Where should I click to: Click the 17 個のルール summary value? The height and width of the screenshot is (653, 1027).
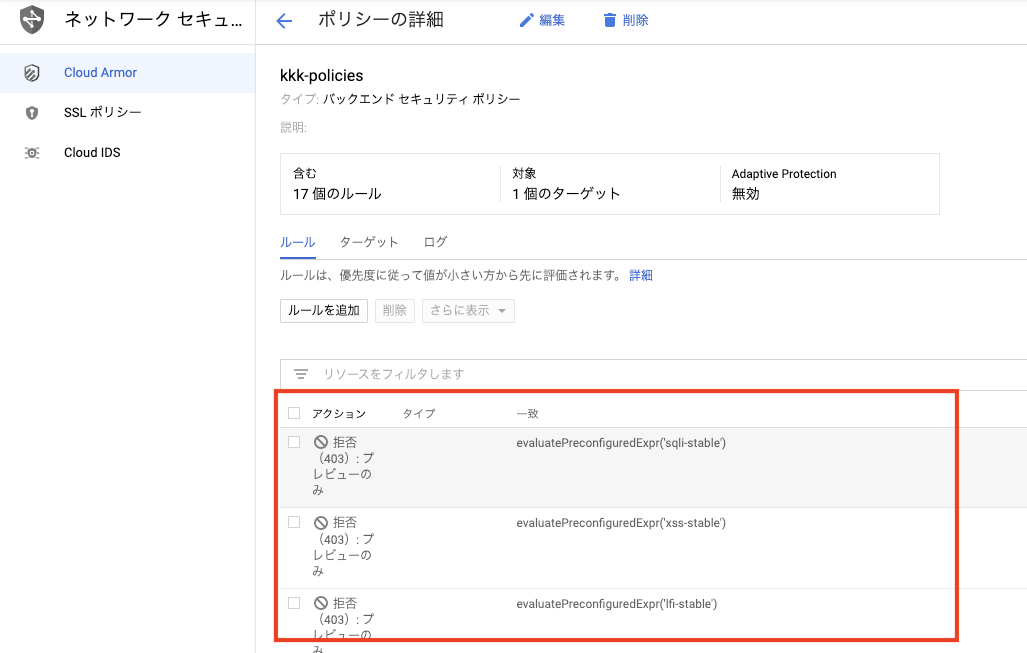(337, 194)
